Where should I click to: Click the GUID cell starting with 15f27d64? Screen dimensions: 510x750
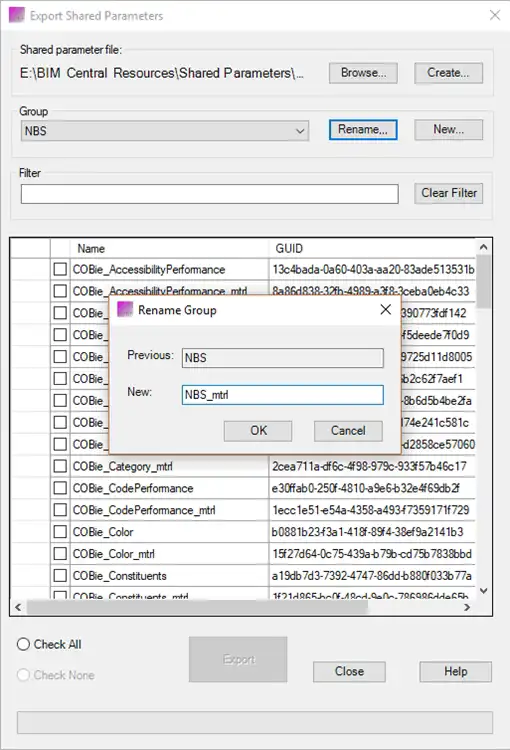click(x=372, y=554)
